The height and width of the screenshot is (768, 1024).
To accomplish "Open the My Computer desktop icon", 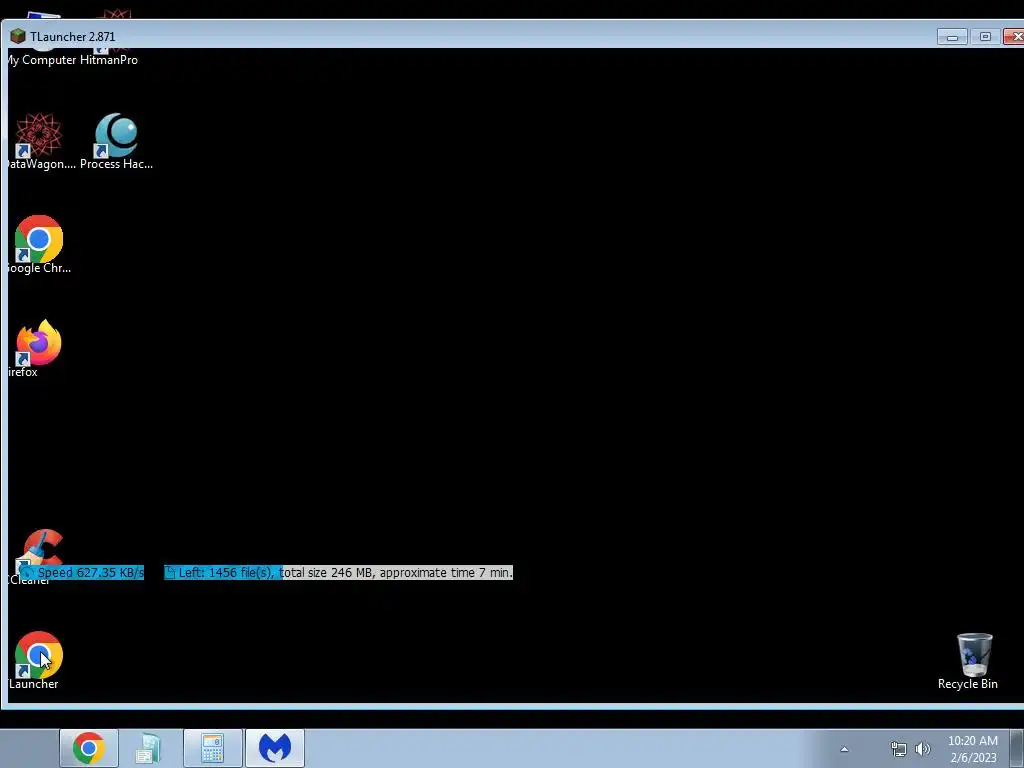I will pos(42,57).
